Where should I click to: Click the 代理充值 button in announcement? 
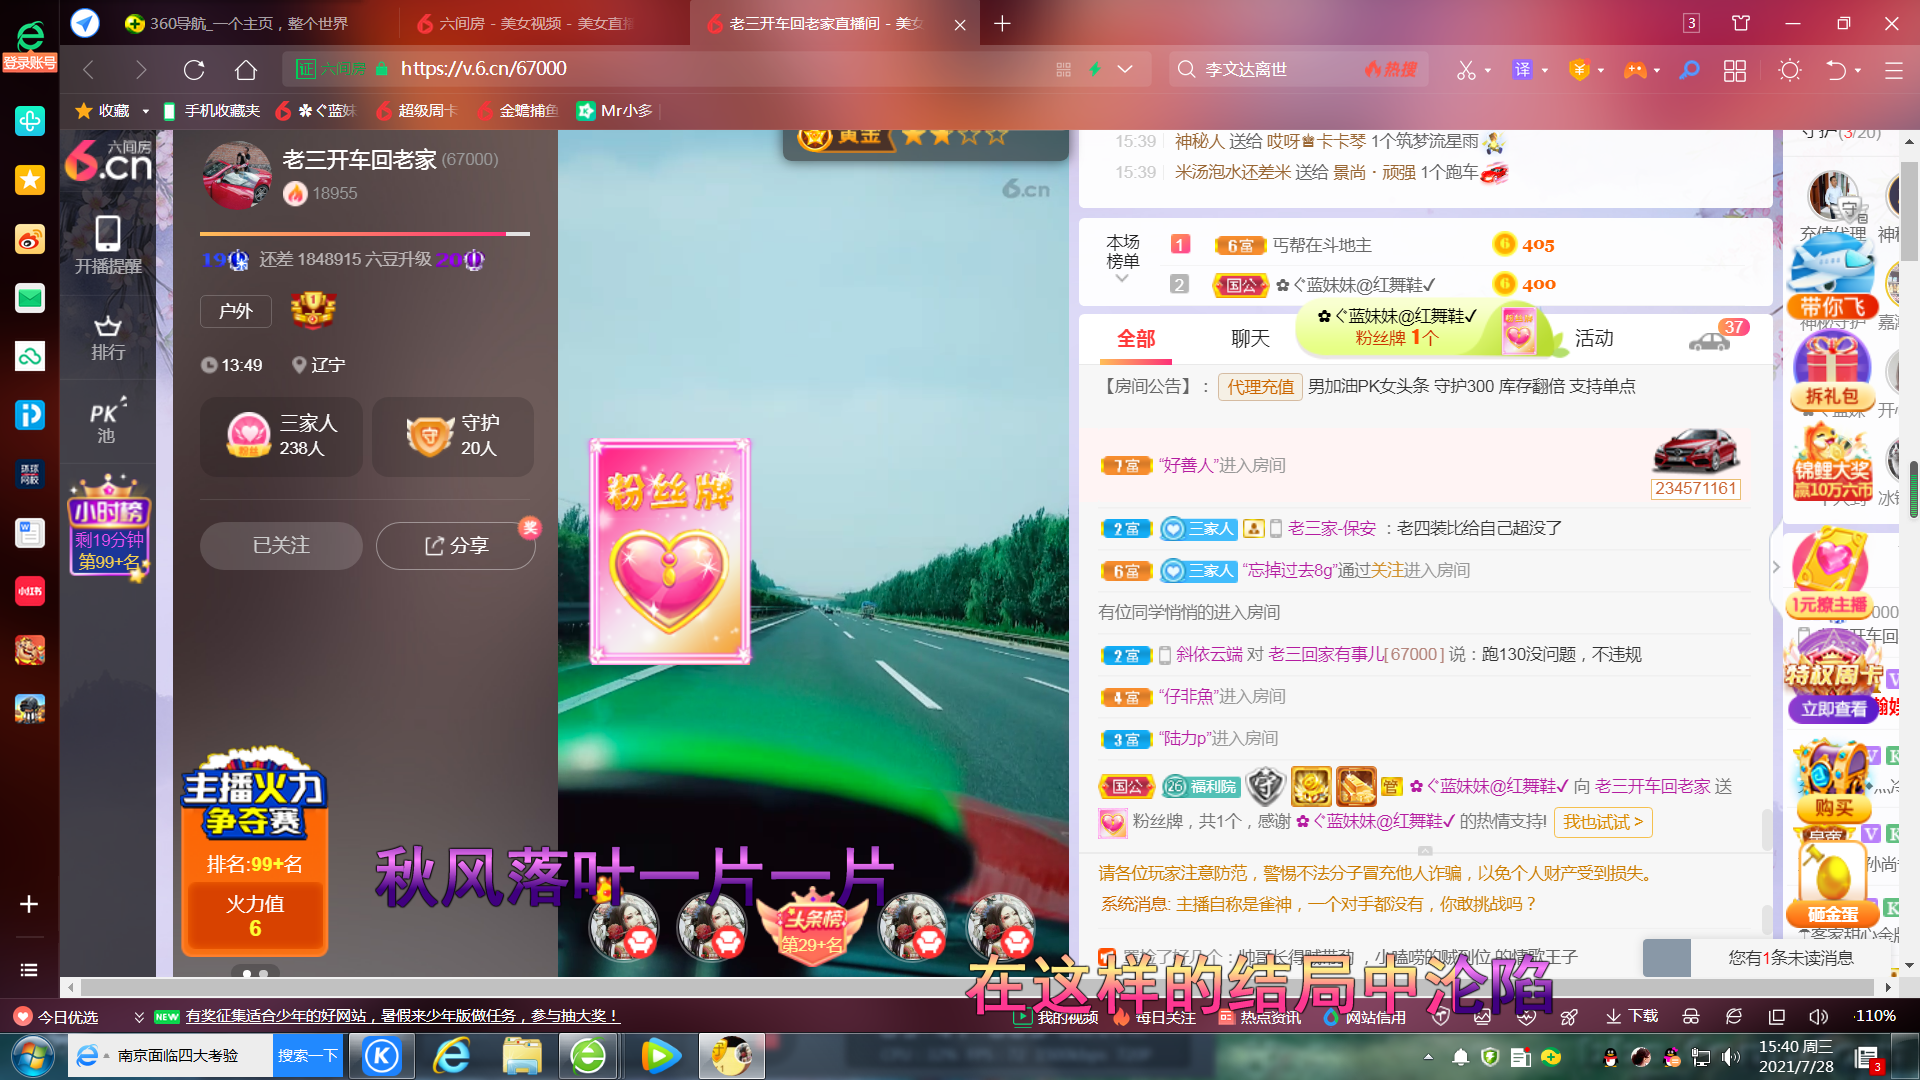pos(1260,387)
